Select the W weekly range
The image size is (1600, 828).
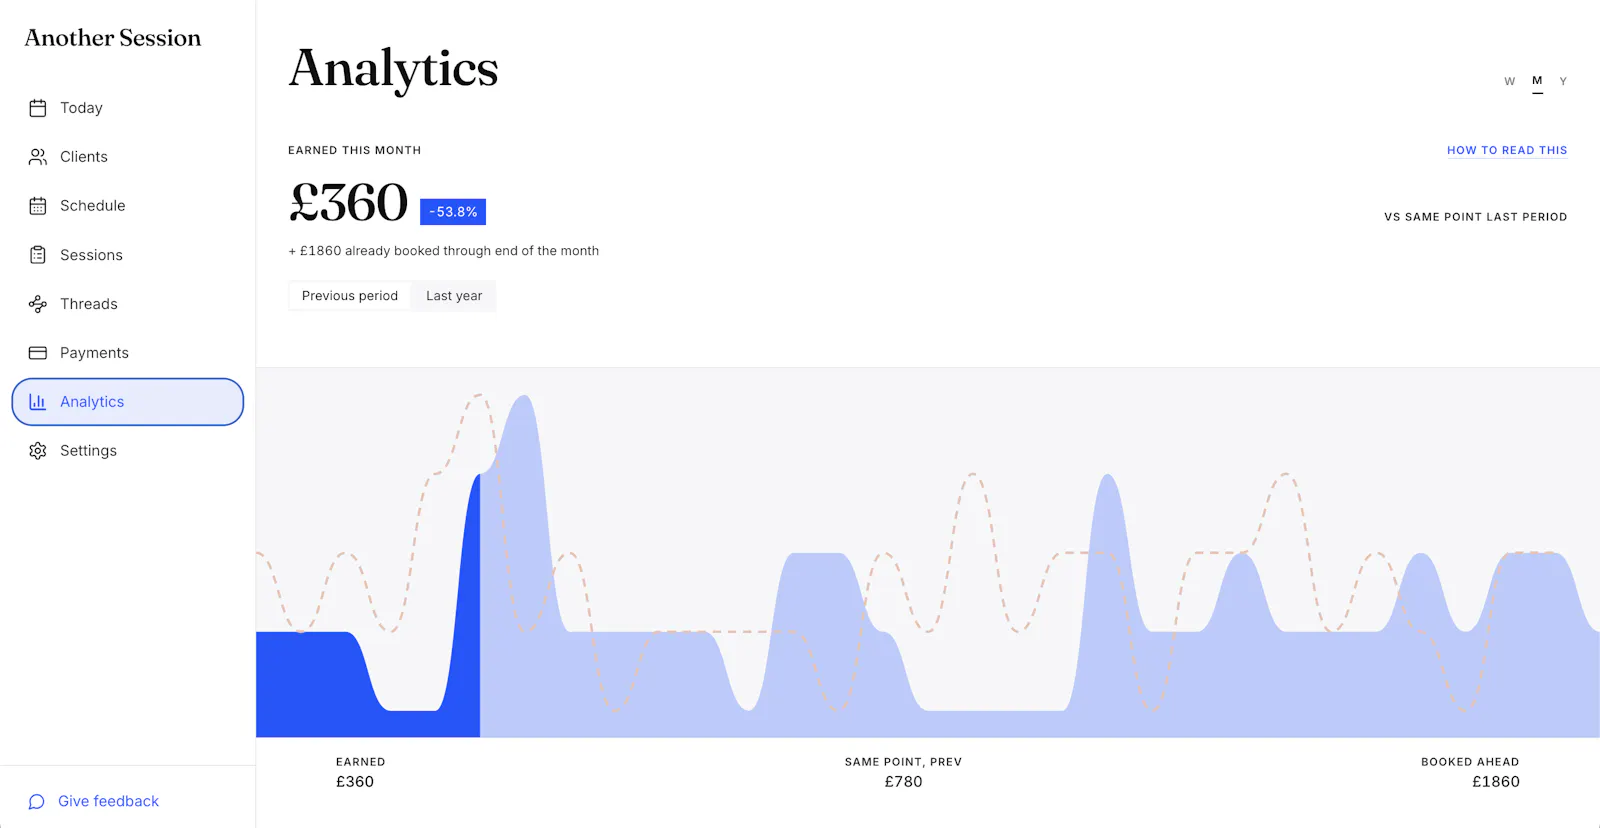tap(1510, 81)
